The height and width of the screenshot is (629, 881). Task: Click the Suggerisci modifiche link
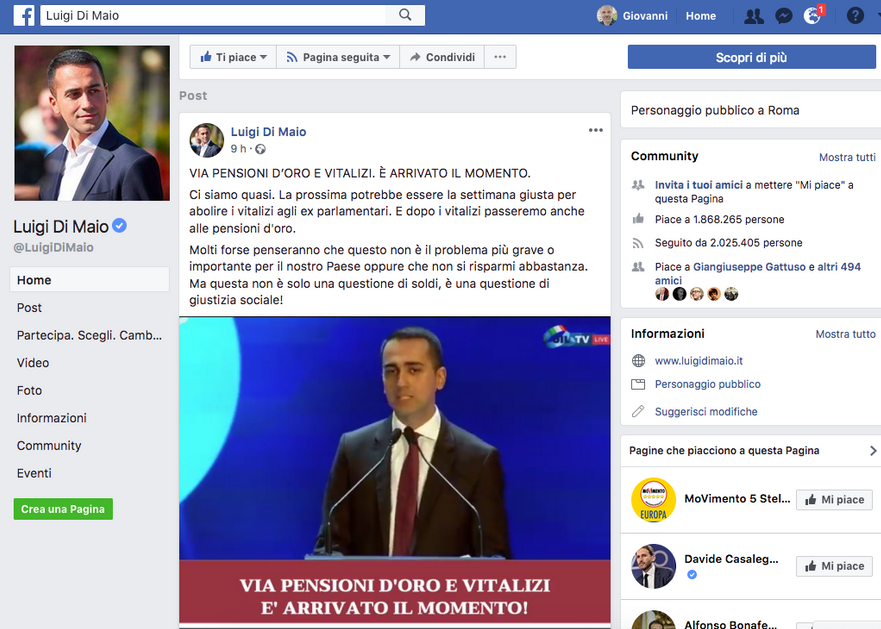pyautogui.click(x=706, y=411)
